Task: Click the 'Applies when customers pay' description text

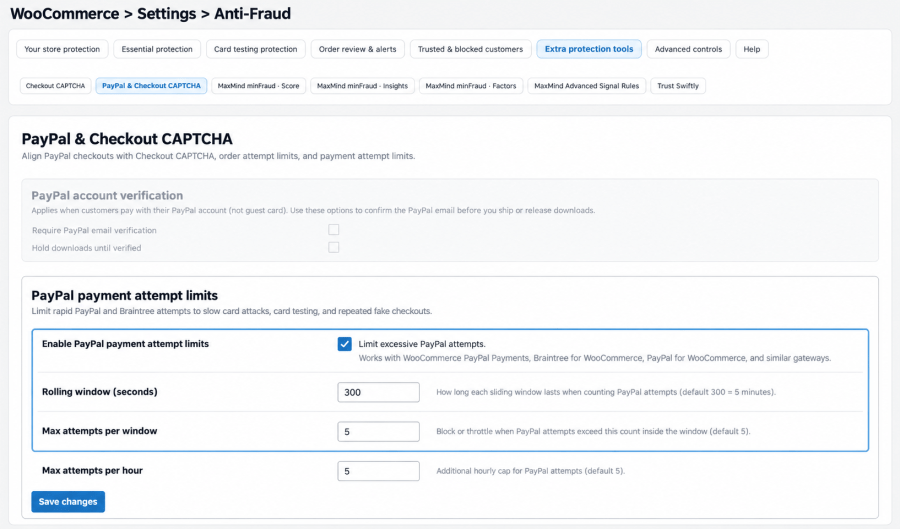Action: pyautogui.click(x=313, y=211)
